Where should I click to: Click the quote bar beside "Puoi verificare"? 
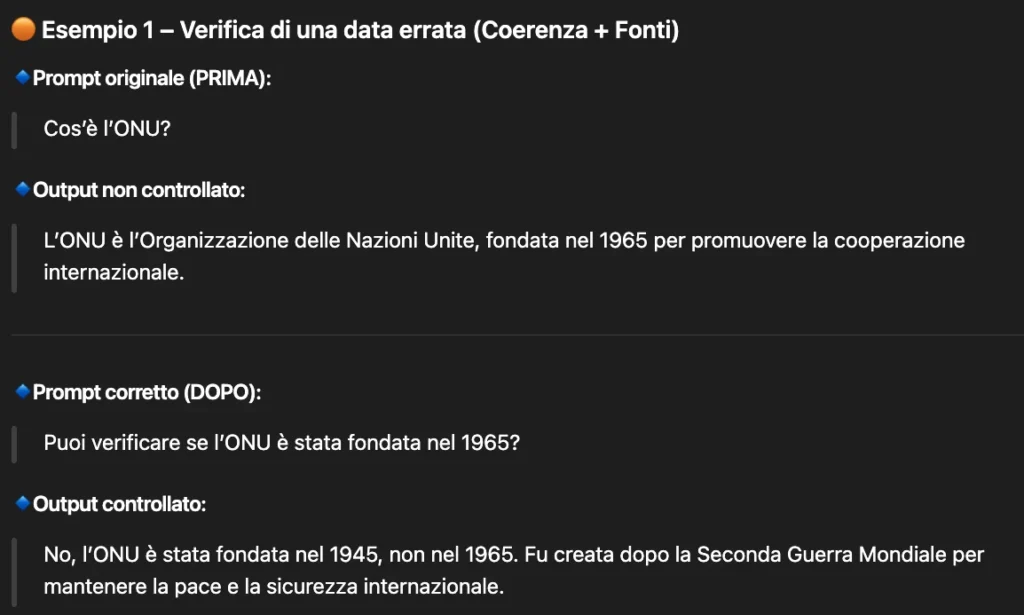pos(14,443)
